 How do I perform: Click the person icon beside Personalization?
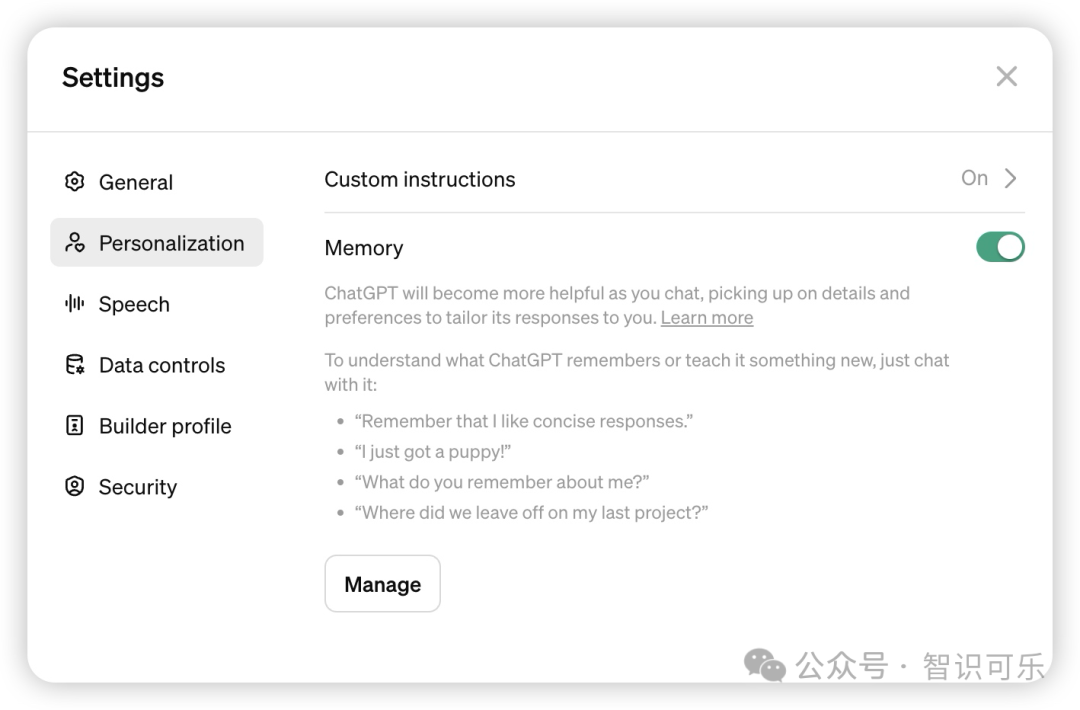75,243
